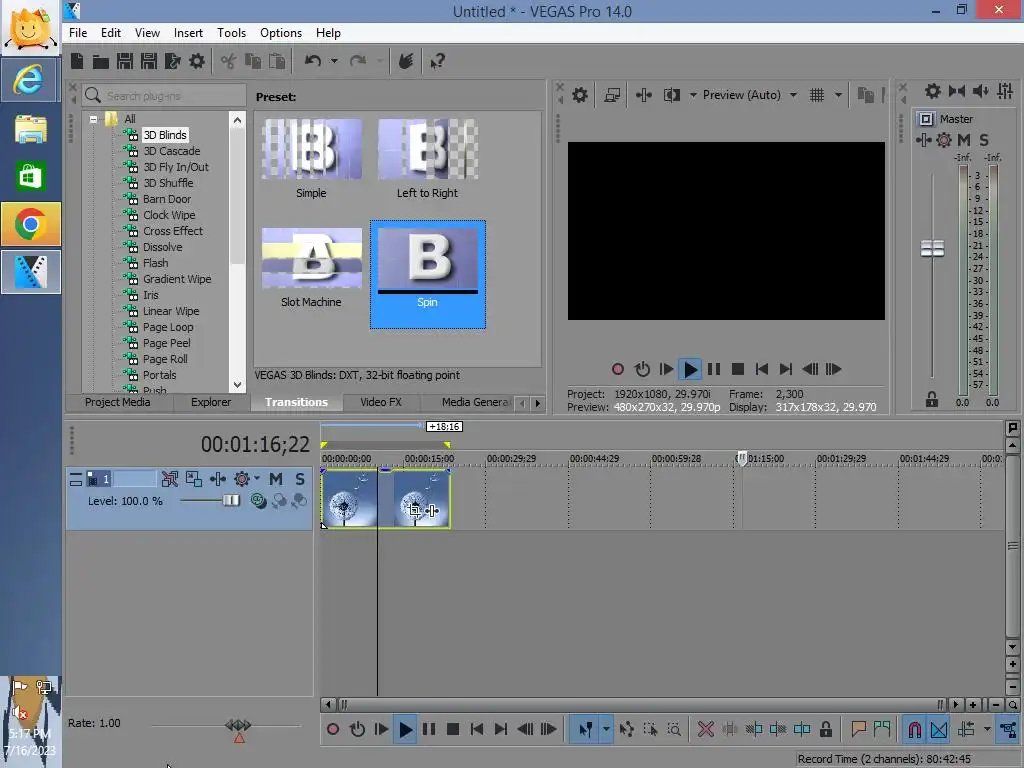Screen dimensions: 1024x768
Task: Insert a marker with the Marker icon
Action: [x=858, y=729]
